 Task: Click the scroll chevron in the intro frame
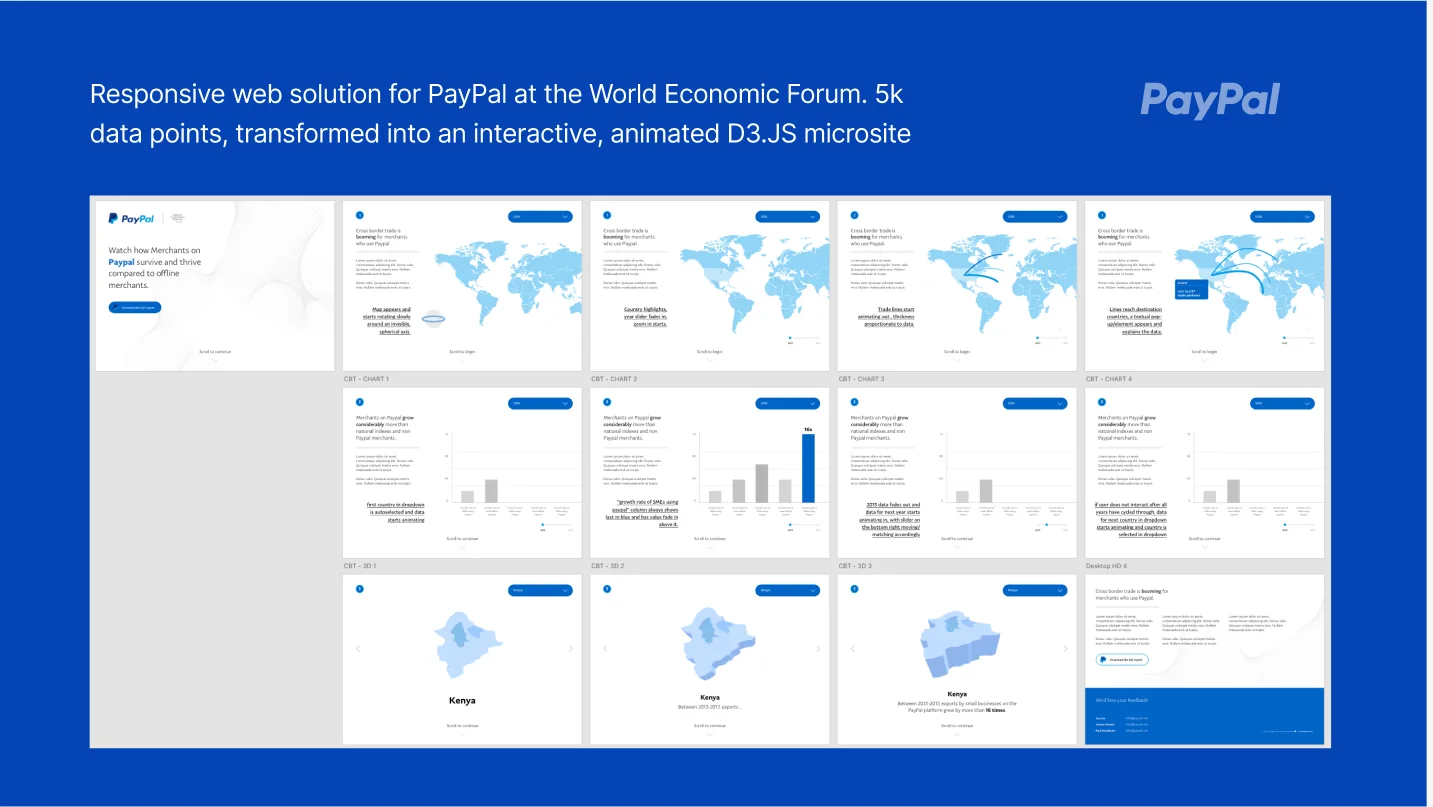[215, 359]
